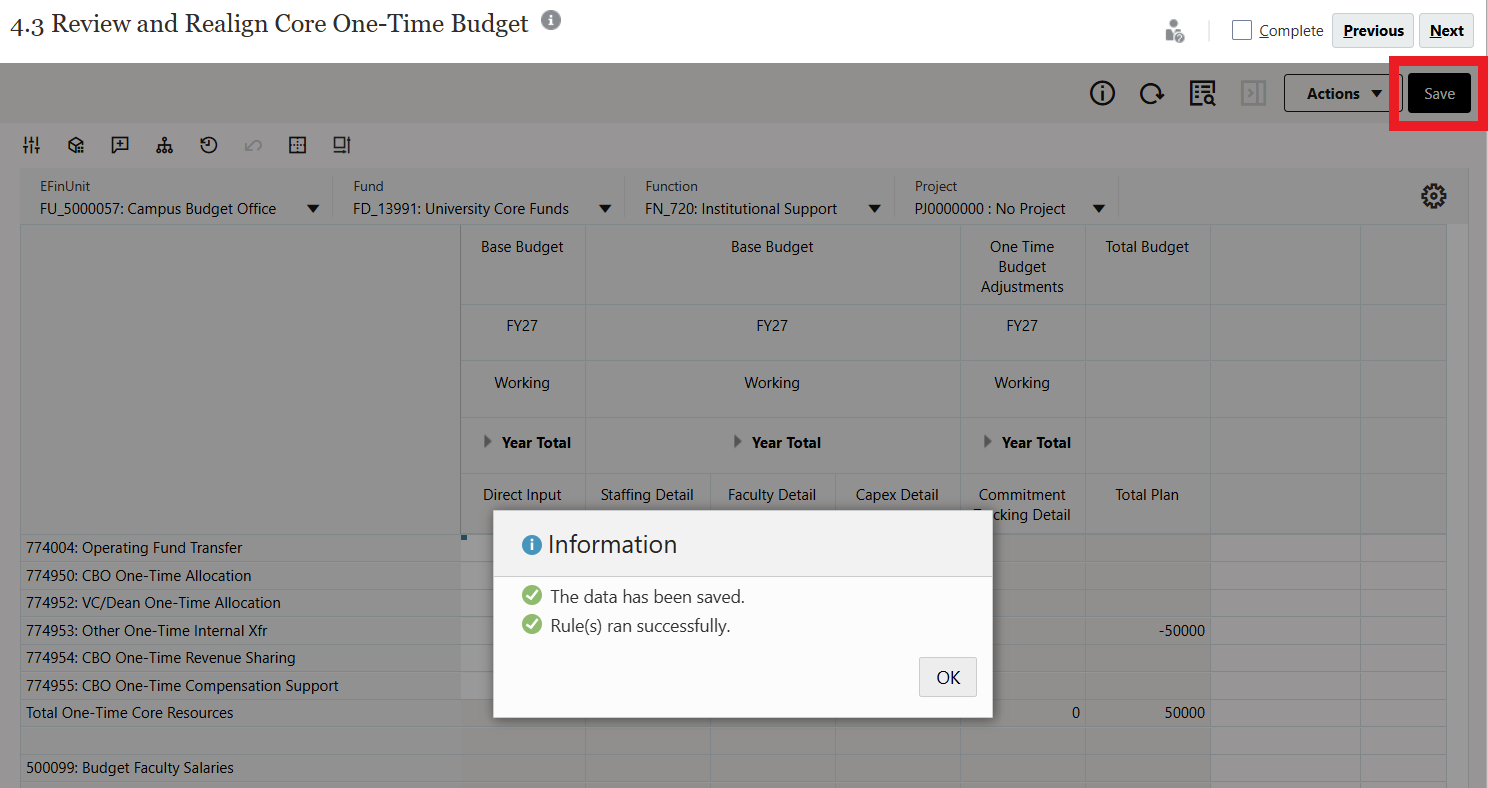
Task: Go to the Next task
Action: (x=1446, y=30)
